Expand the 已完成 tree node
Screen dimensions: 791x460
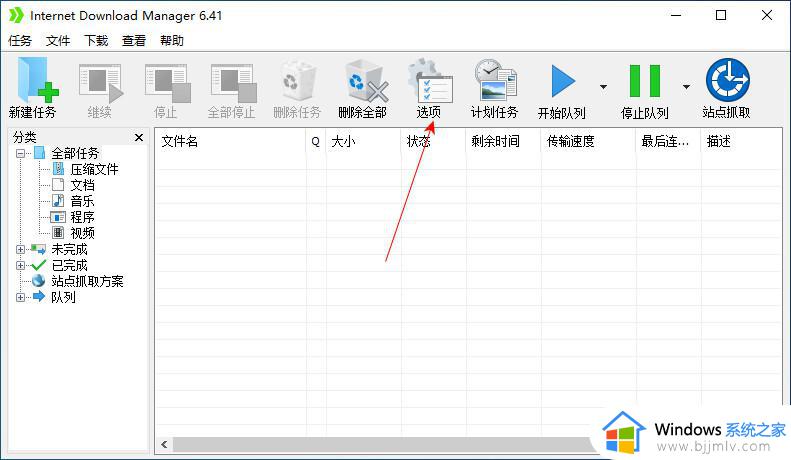(x=20, y=265)
